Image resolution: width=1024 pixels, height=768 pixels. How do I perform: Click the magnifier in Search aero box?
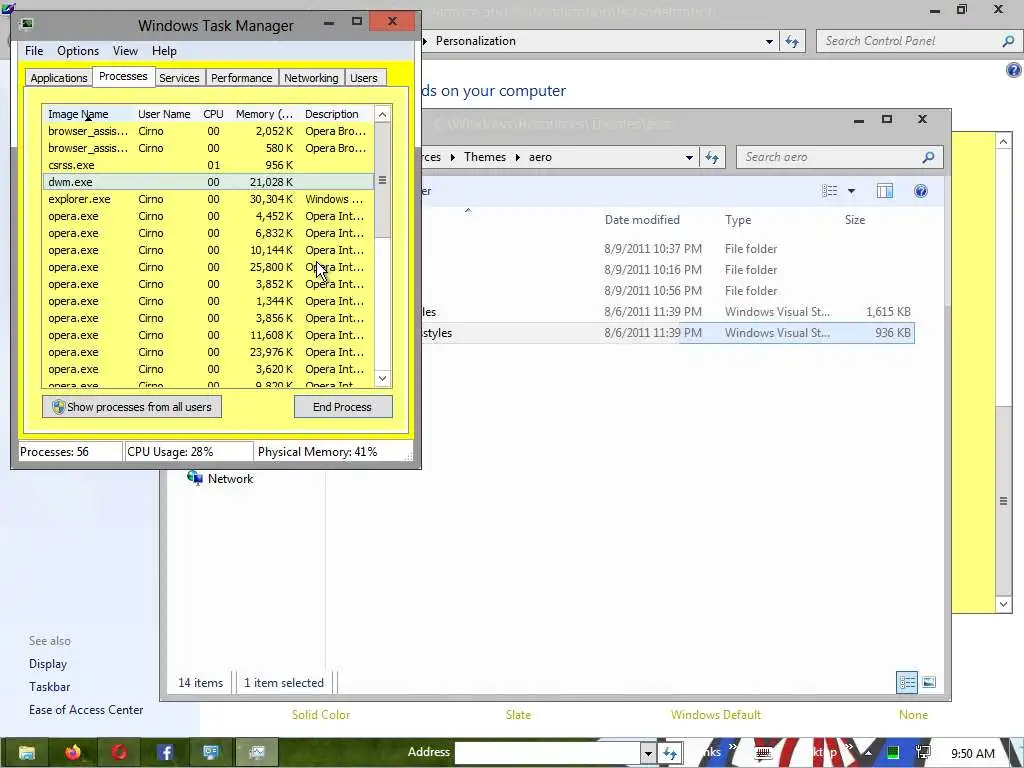pos(928,157)
